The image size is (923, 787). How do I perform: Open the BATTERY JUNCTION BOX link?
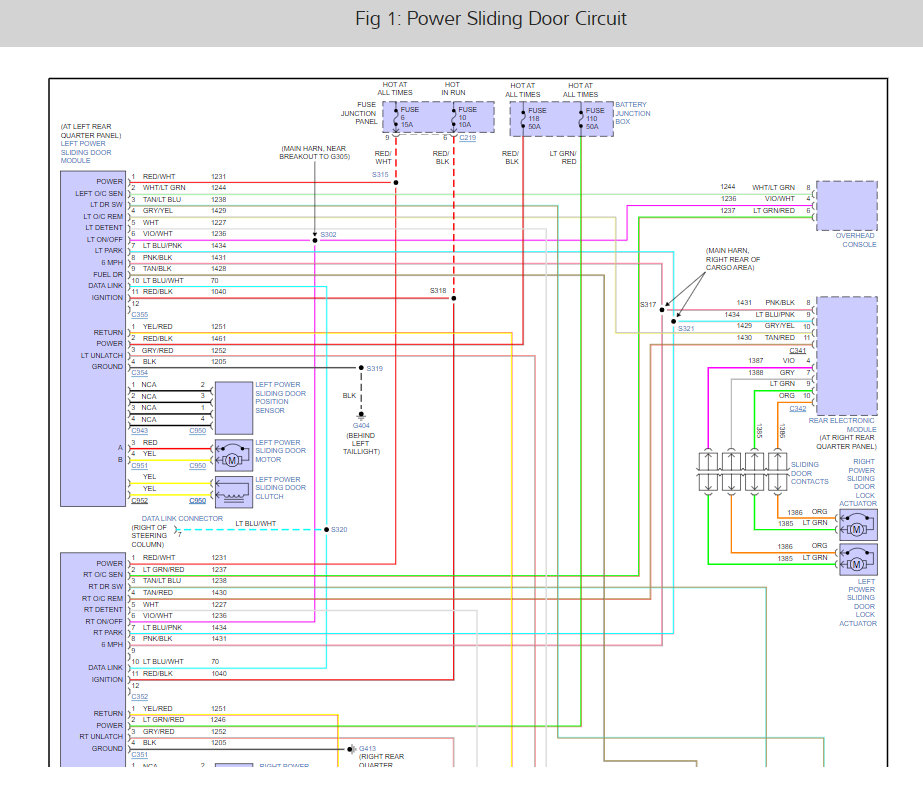click(633, 113)
